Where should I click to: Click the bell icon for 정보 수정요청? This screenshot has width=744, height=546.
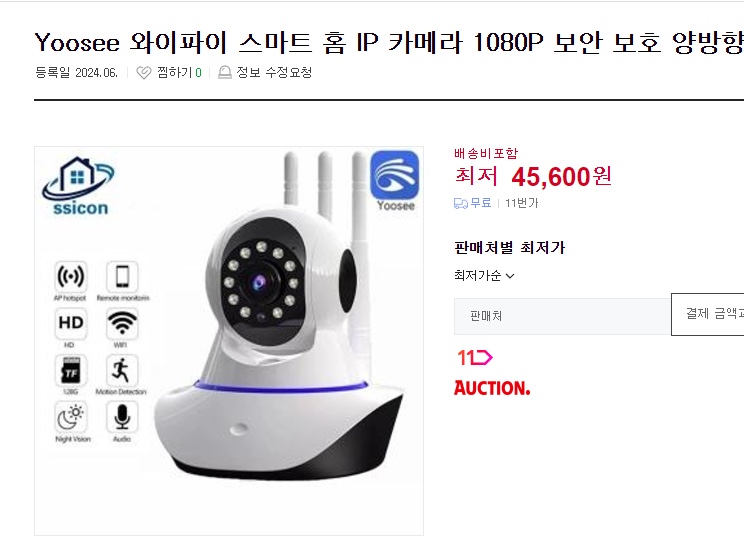(x=224, y=73)
